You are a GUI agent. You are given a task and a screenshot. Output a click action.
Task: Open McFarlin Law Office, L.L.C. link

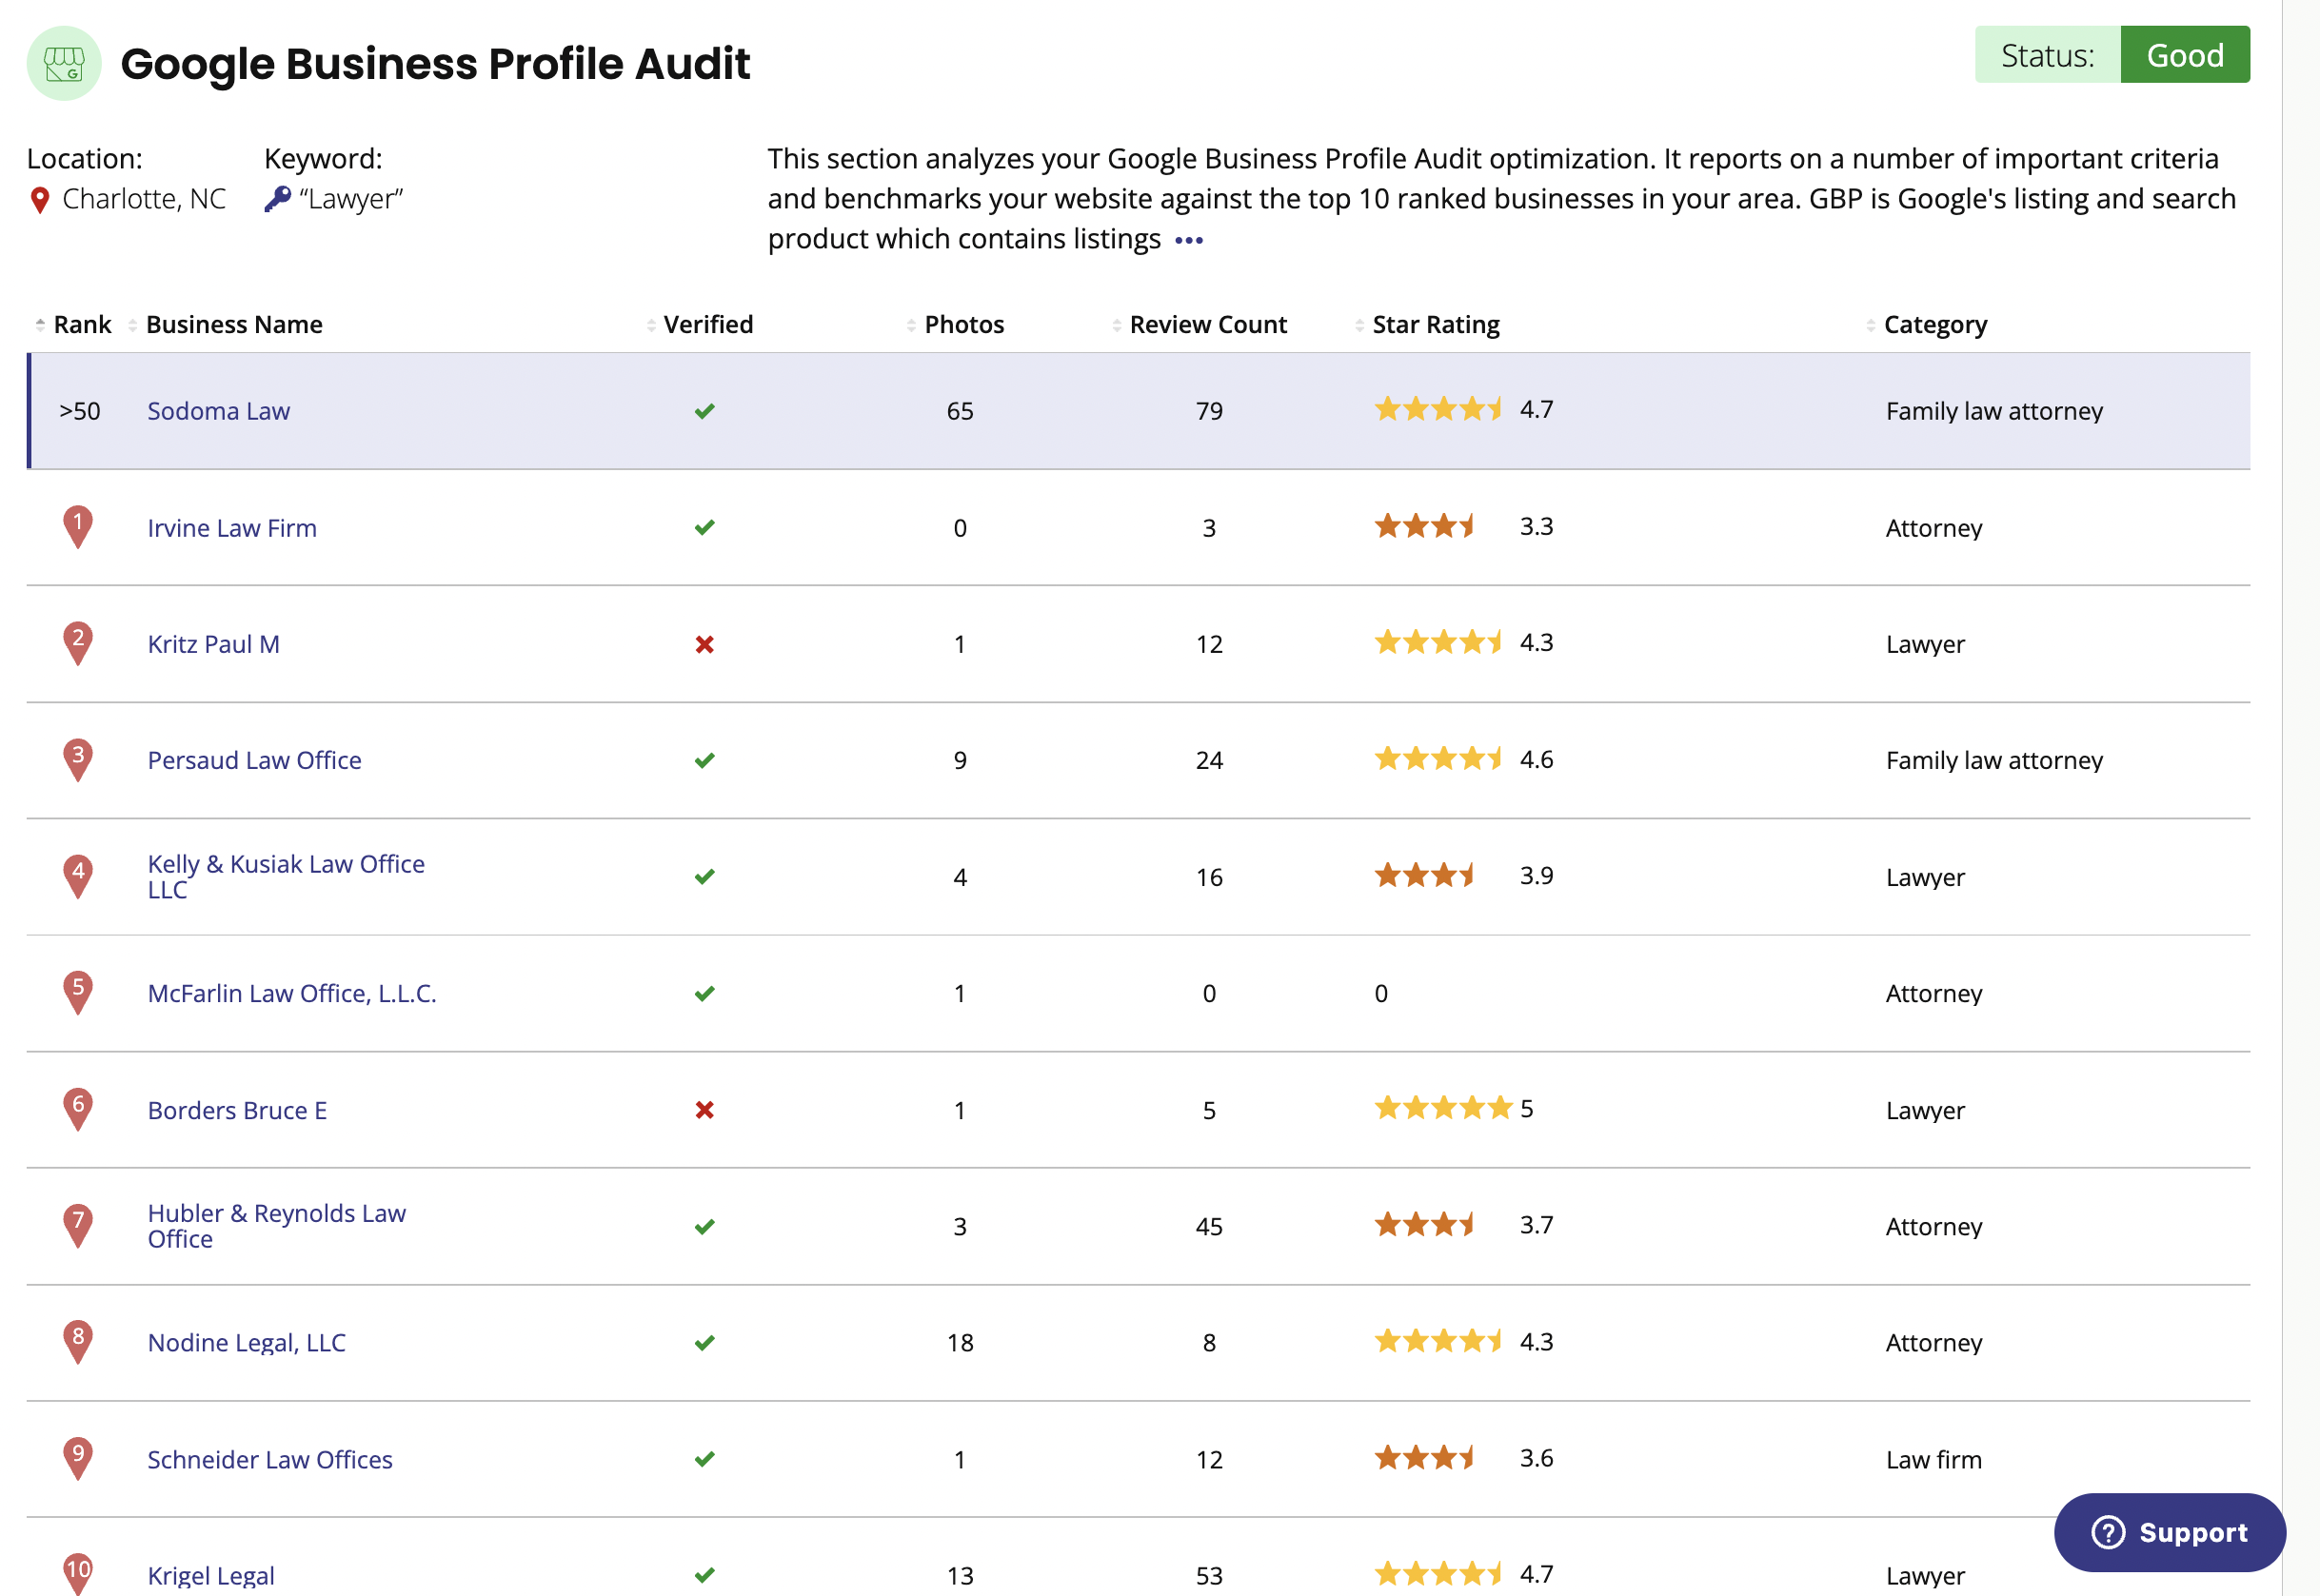coord(292,993)
